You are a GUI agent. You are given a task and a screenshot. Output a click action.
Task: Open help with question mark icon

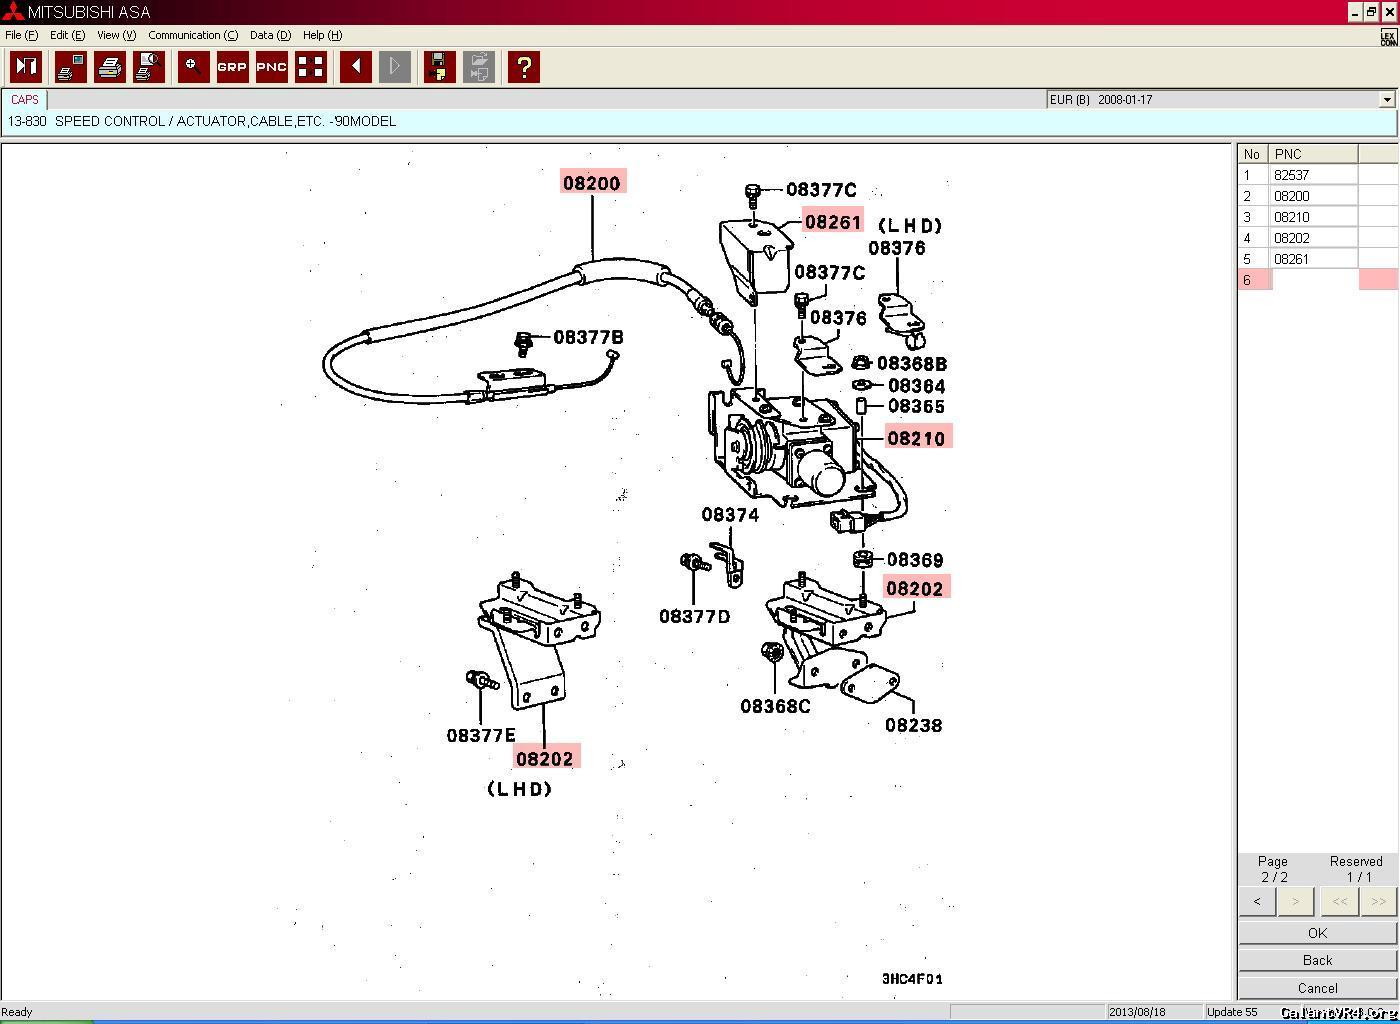click(523, 67)
